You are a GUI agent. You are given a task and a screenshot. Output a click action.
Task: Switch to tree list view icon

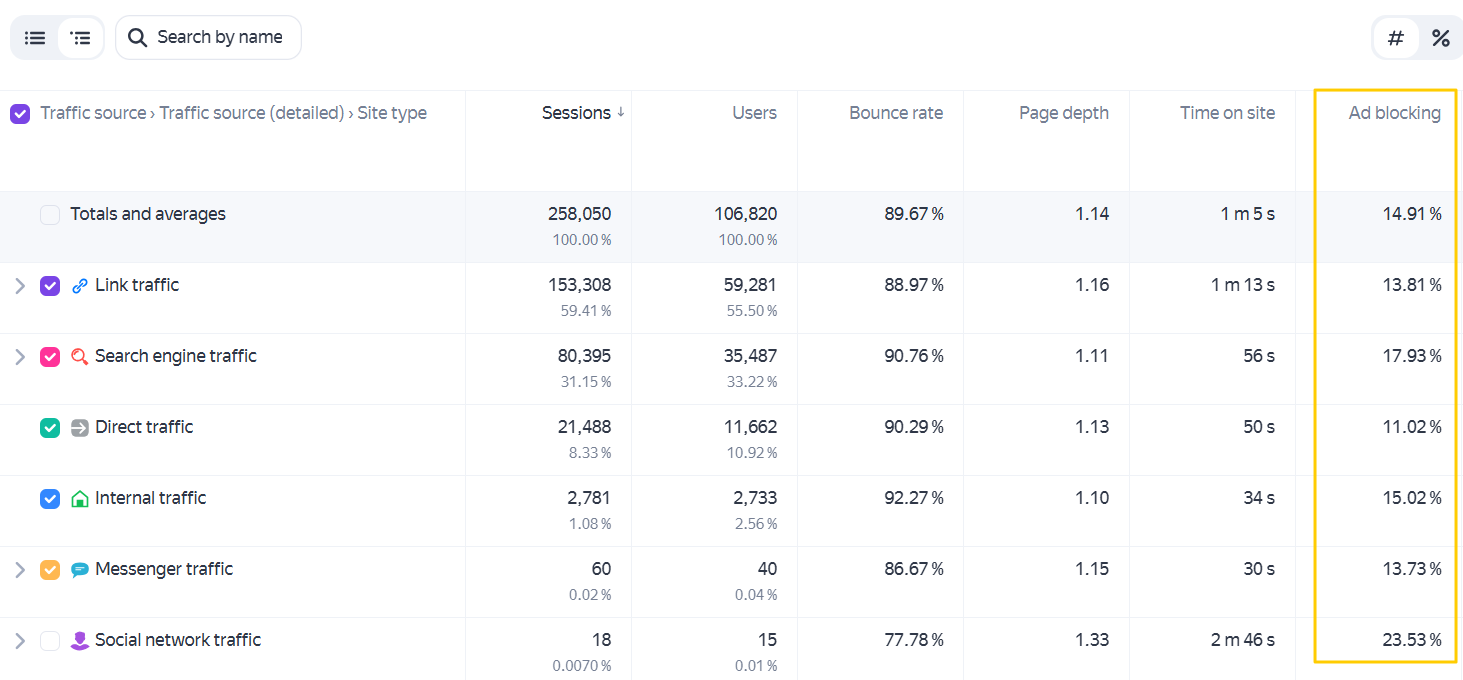[81, 38]
